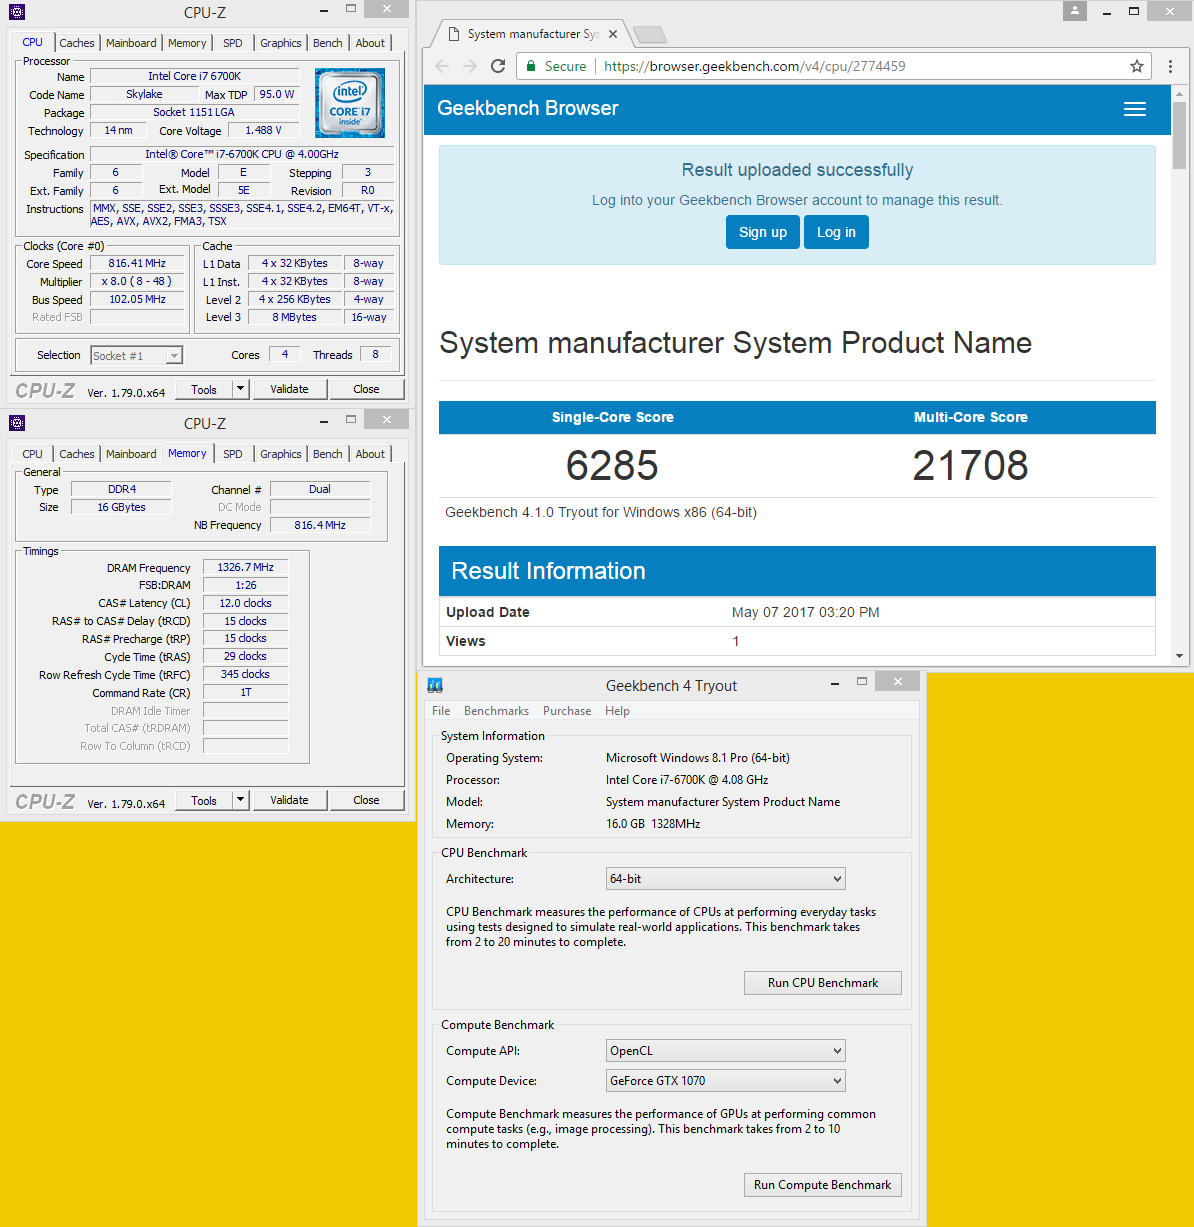
Task: Click the Core Voltage value 1.488 V
Action: 263,130
